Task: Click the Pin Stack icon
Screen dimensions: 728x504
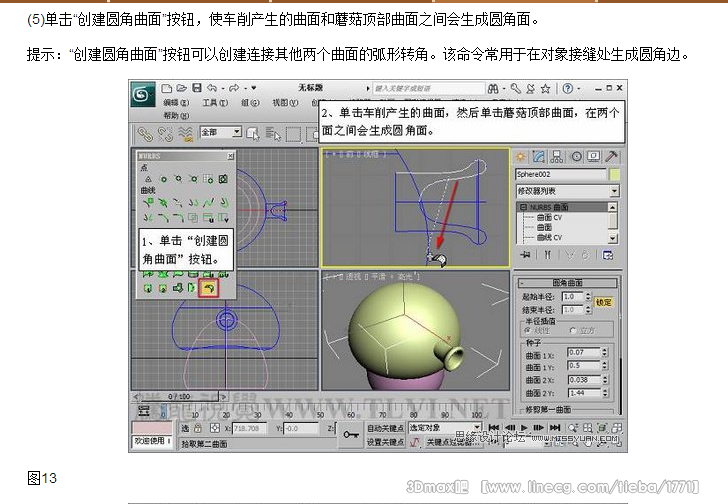Action: tap(525, 255)
